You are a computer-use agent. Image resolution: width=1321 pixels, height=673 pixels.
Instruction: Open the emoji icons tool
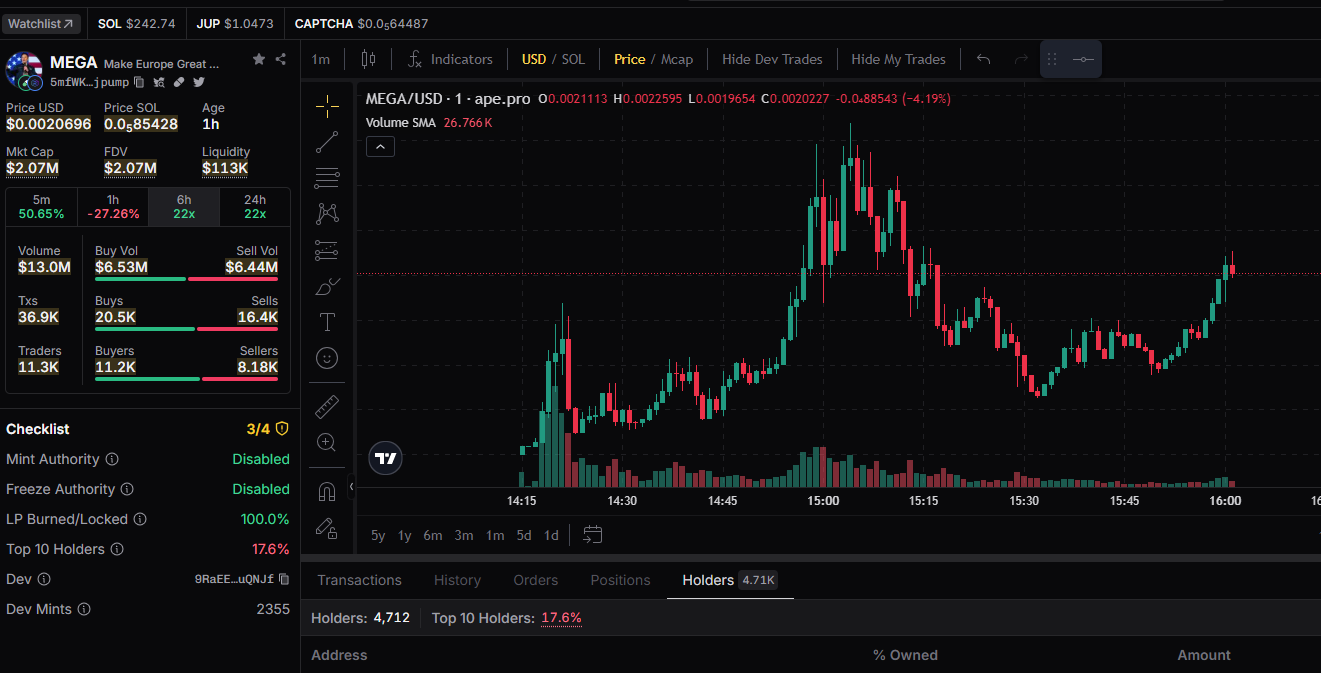coord(327,357)
